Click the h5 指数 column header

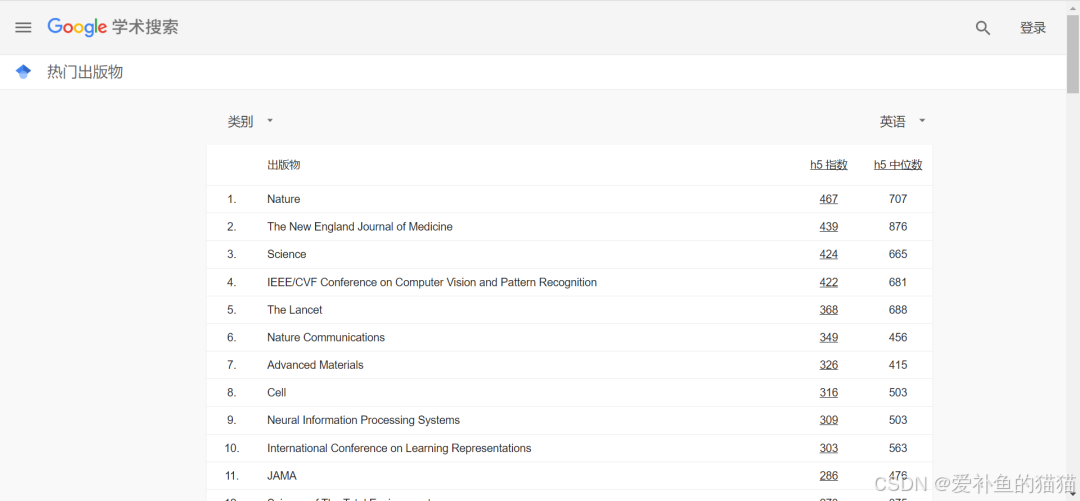click(x=829, y=165)
